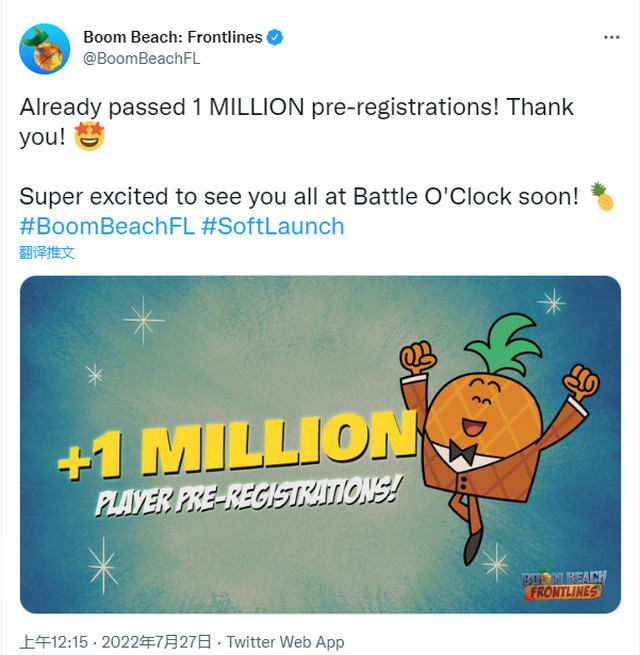The height and width of the screenshot is (655, 640).
Task: Click the tweet timestamp 上午12:15
Action: pos(54,642)
